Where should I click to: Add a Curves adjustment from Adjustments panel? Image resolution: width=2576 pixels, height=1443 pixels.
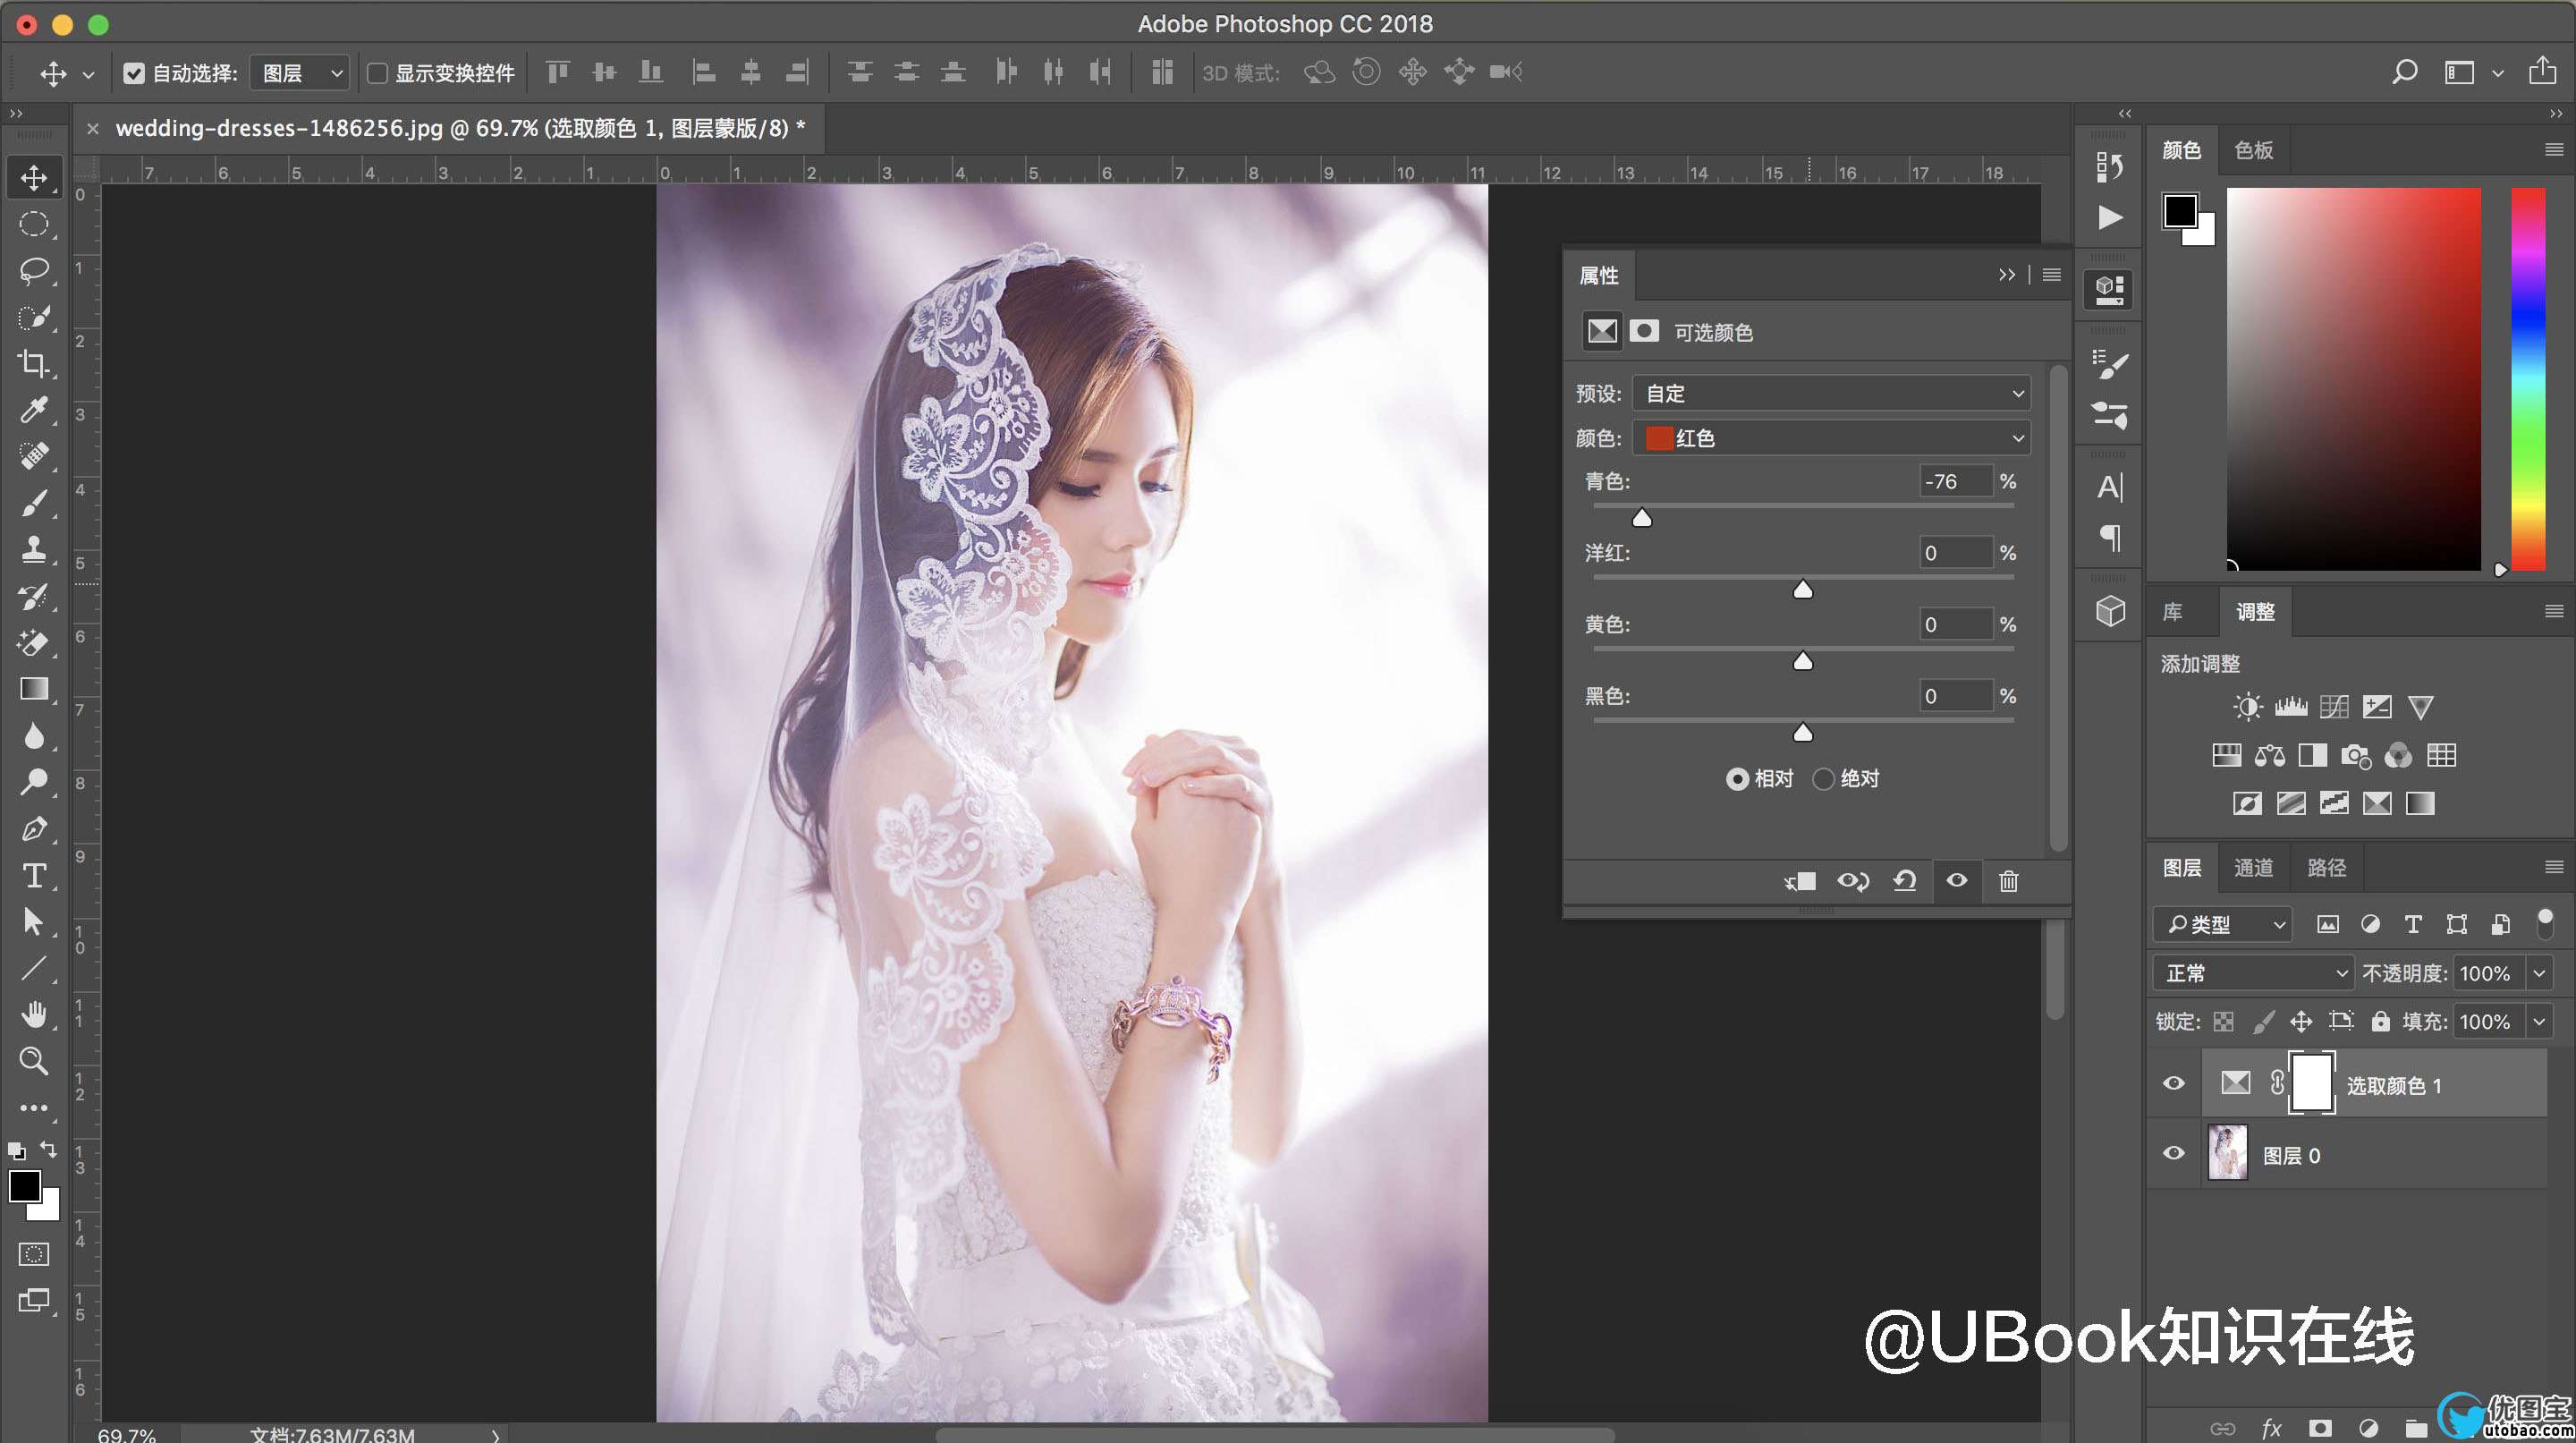2333,707
